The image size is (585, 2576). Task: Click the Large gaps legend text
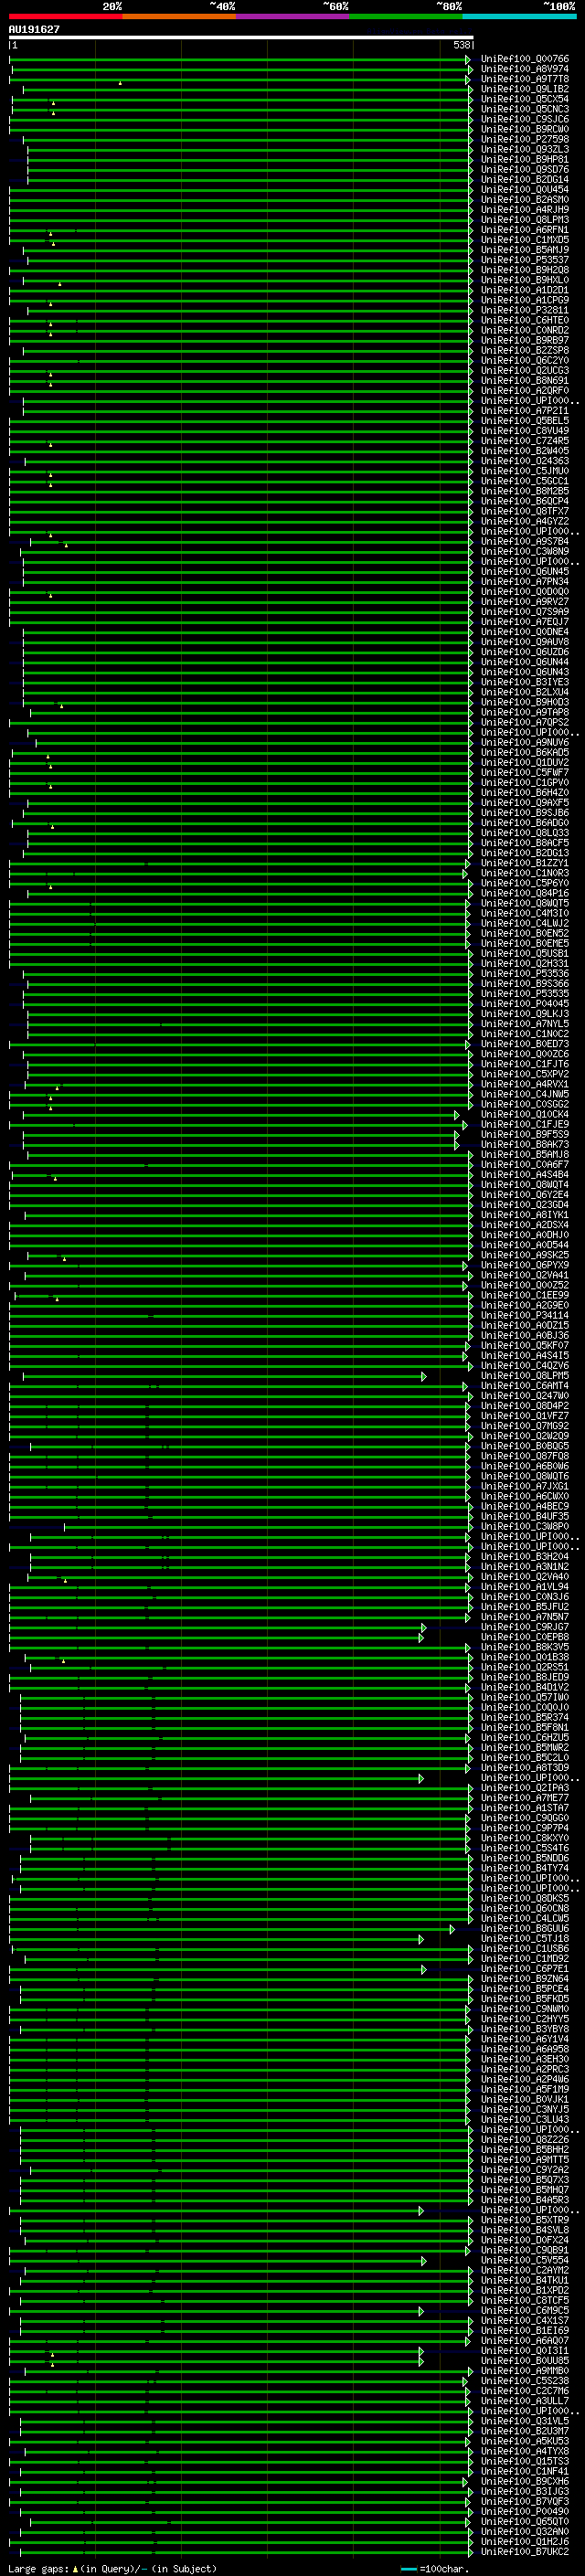click(38, 2569)
